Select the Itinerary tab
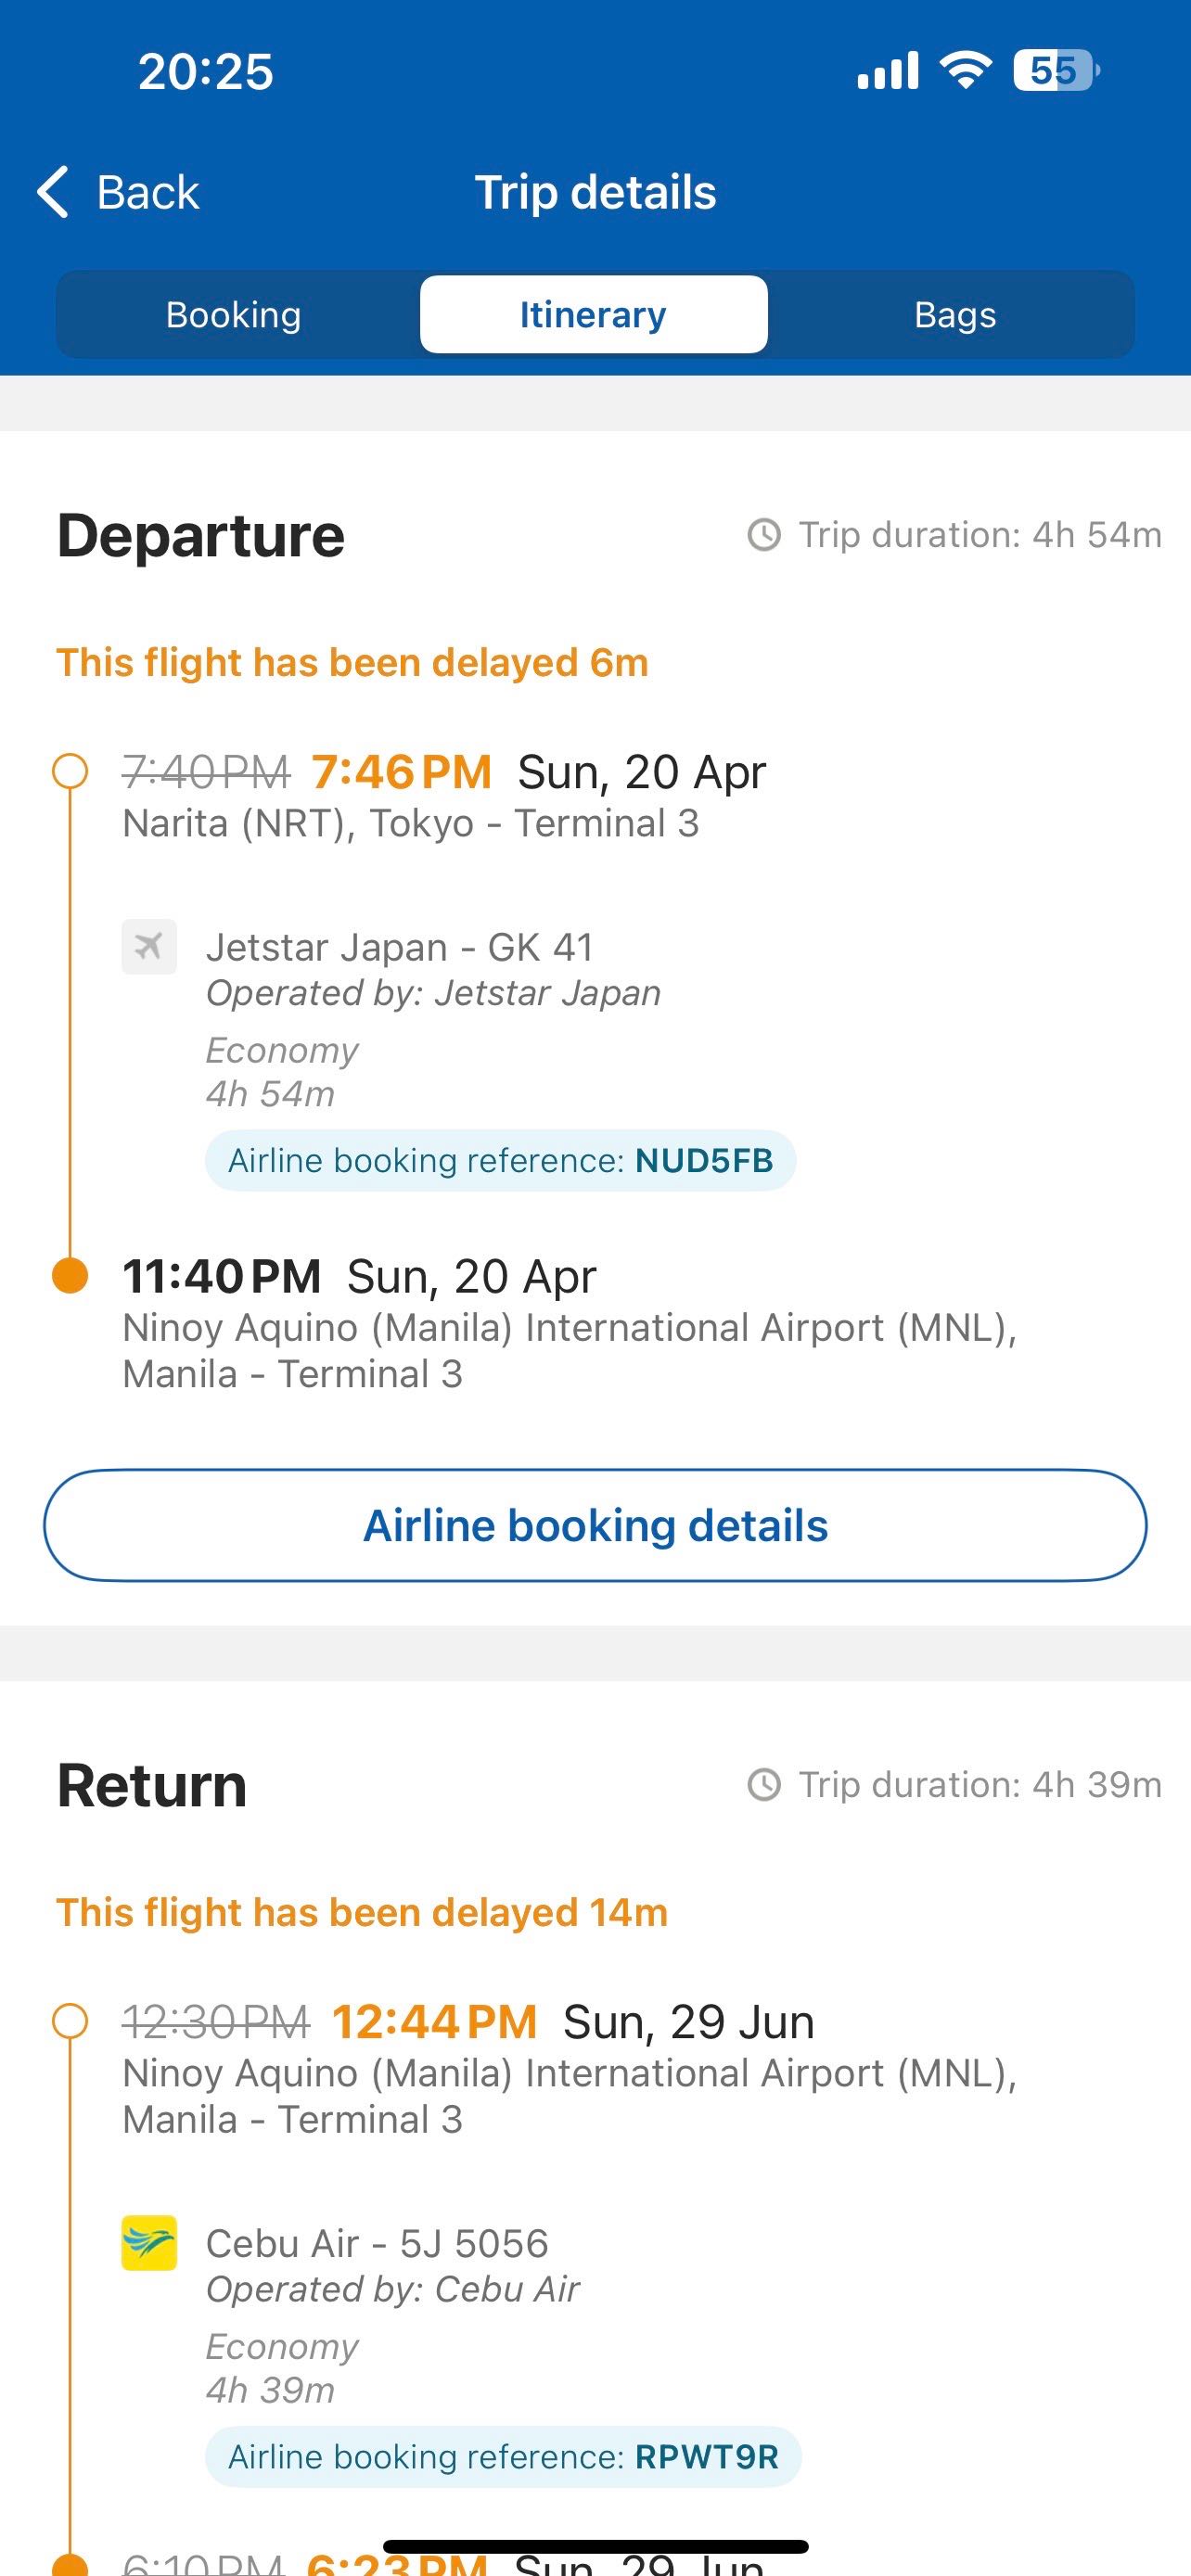The width and height of the screenshot is (1191, 2576). 593,315
